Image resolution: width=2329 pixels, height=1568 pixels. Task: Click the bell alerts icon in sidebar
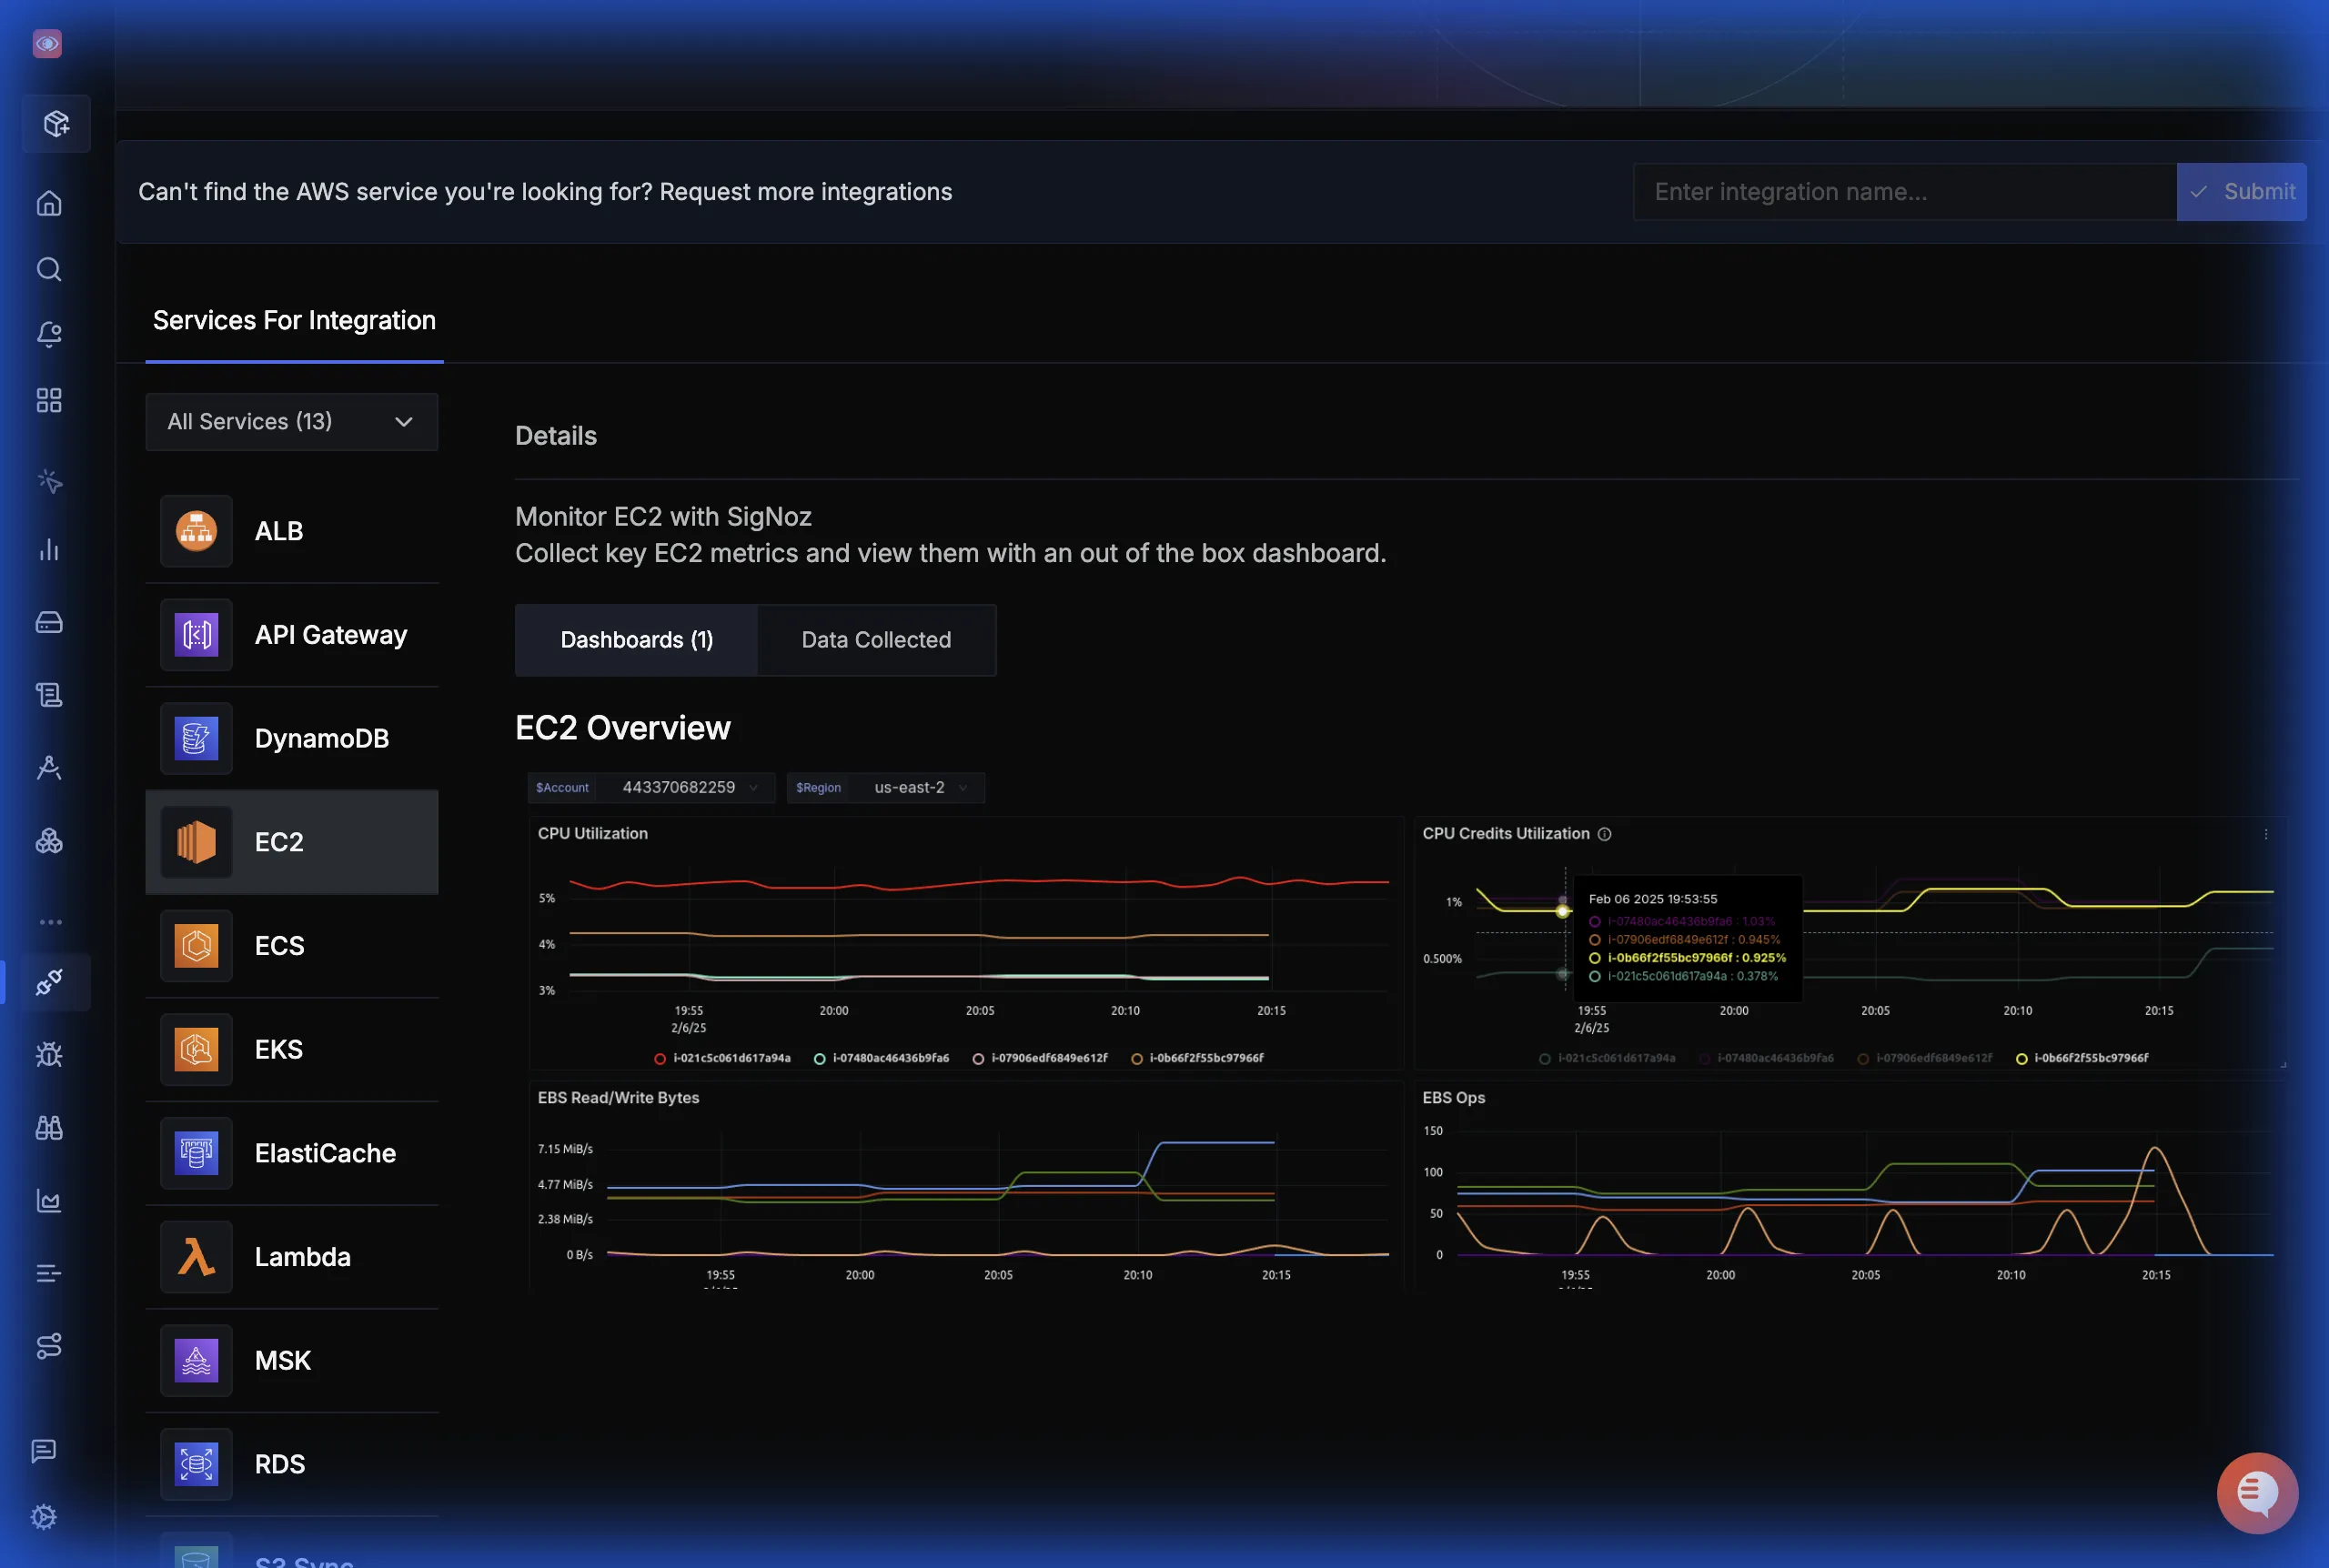(49, 334)
